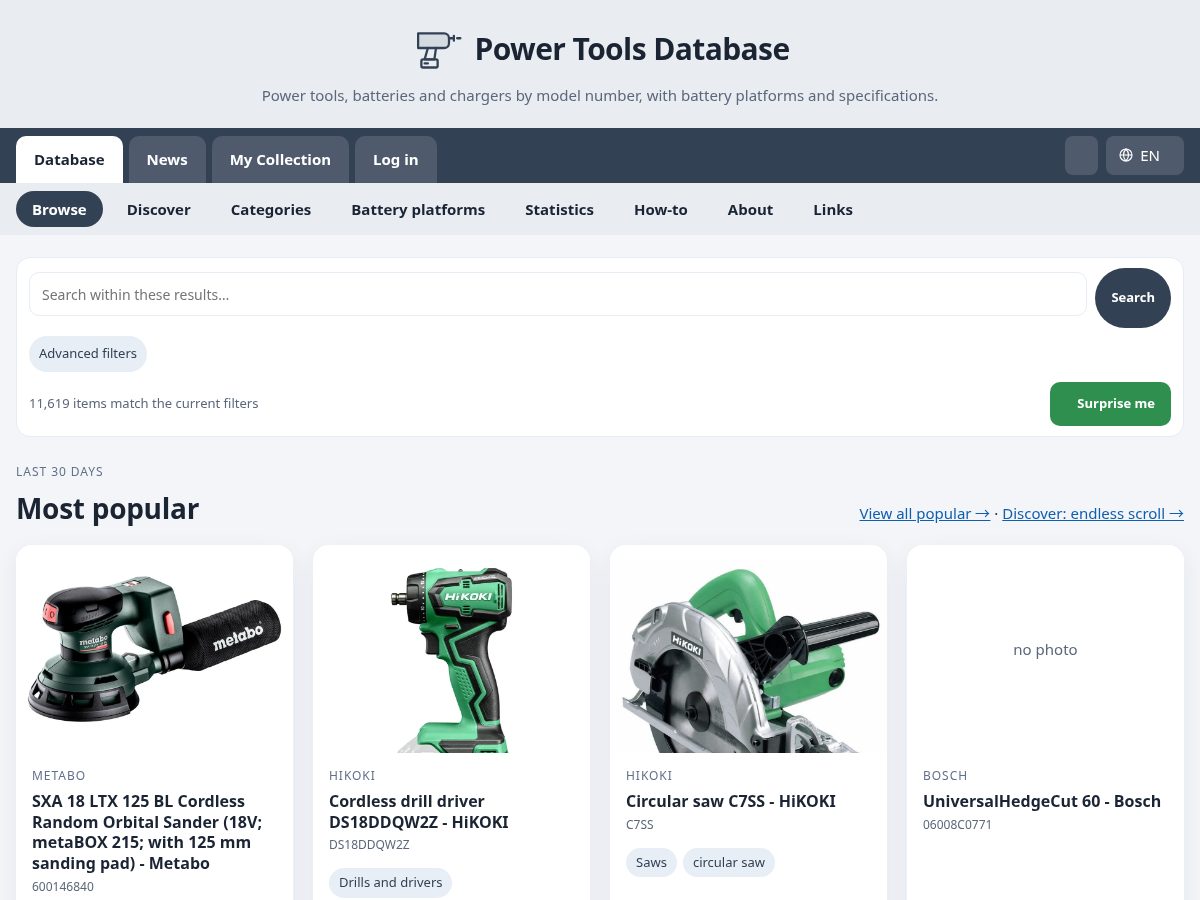Open the Categories section
Screen dimensions: 1200x900
271,209
